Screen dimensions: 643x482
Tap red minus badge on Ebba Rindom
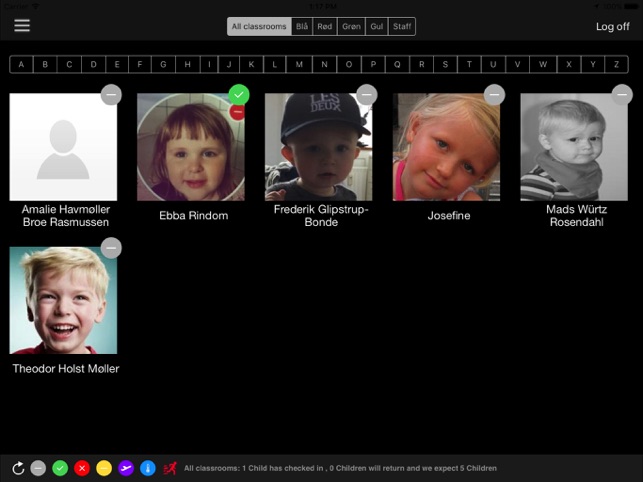[237, 112]
